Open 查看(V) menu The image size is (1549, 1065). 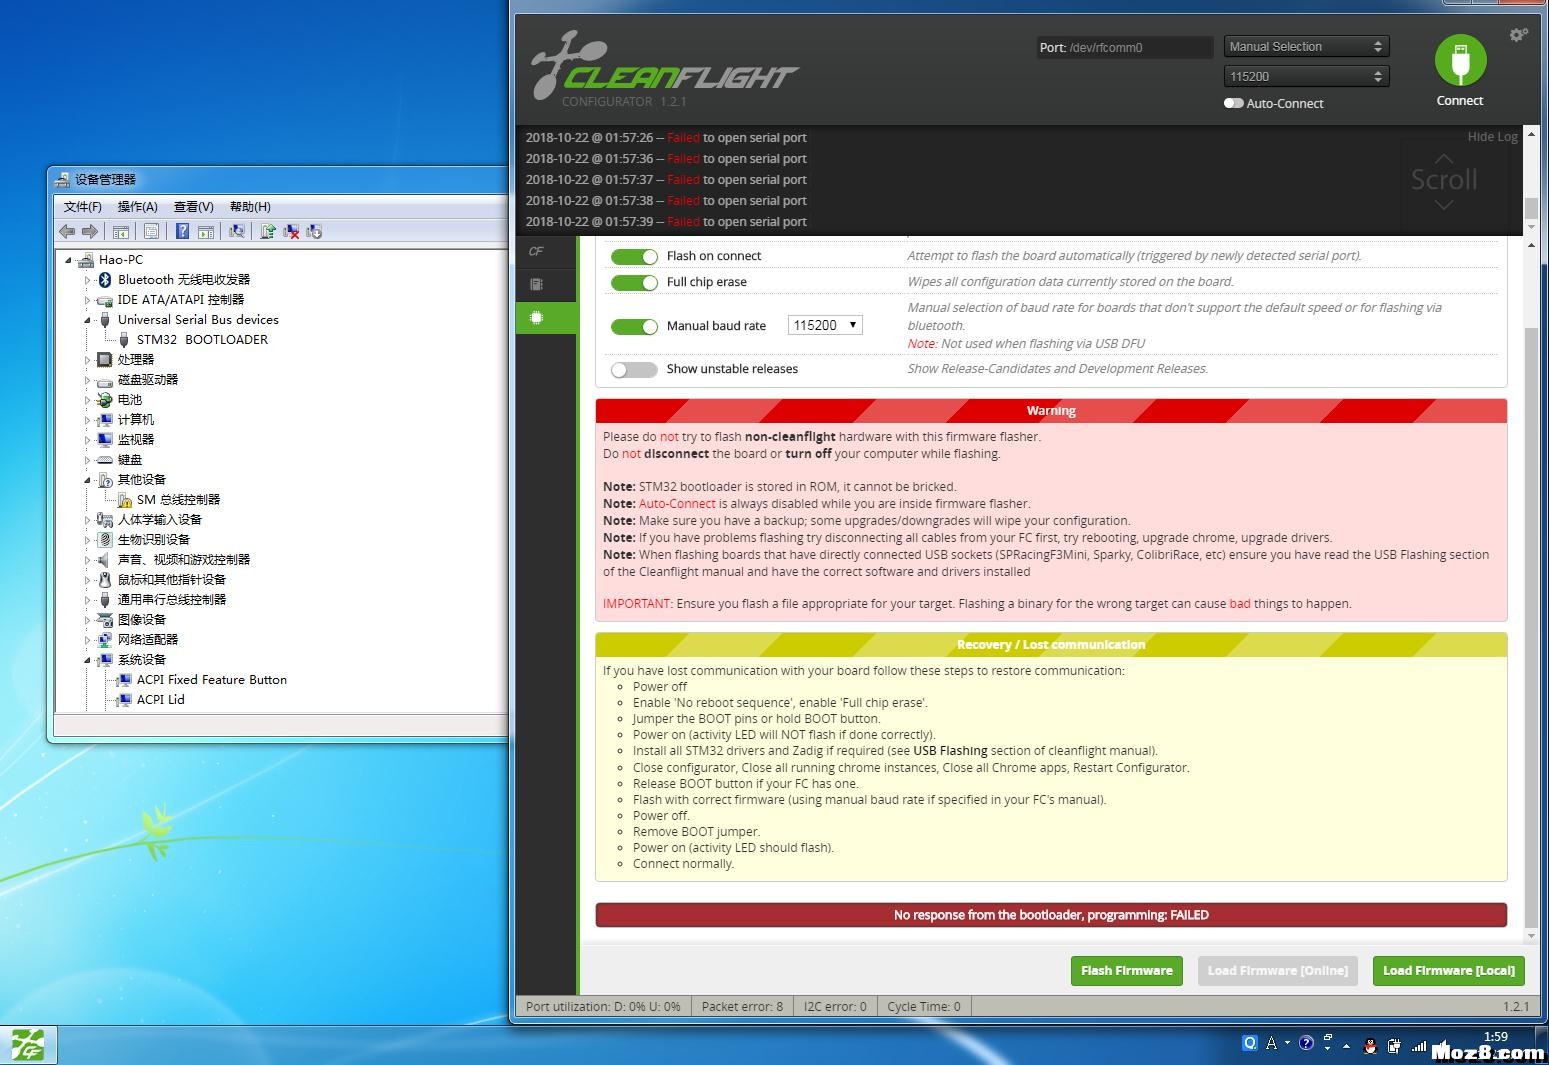(193, 206)
